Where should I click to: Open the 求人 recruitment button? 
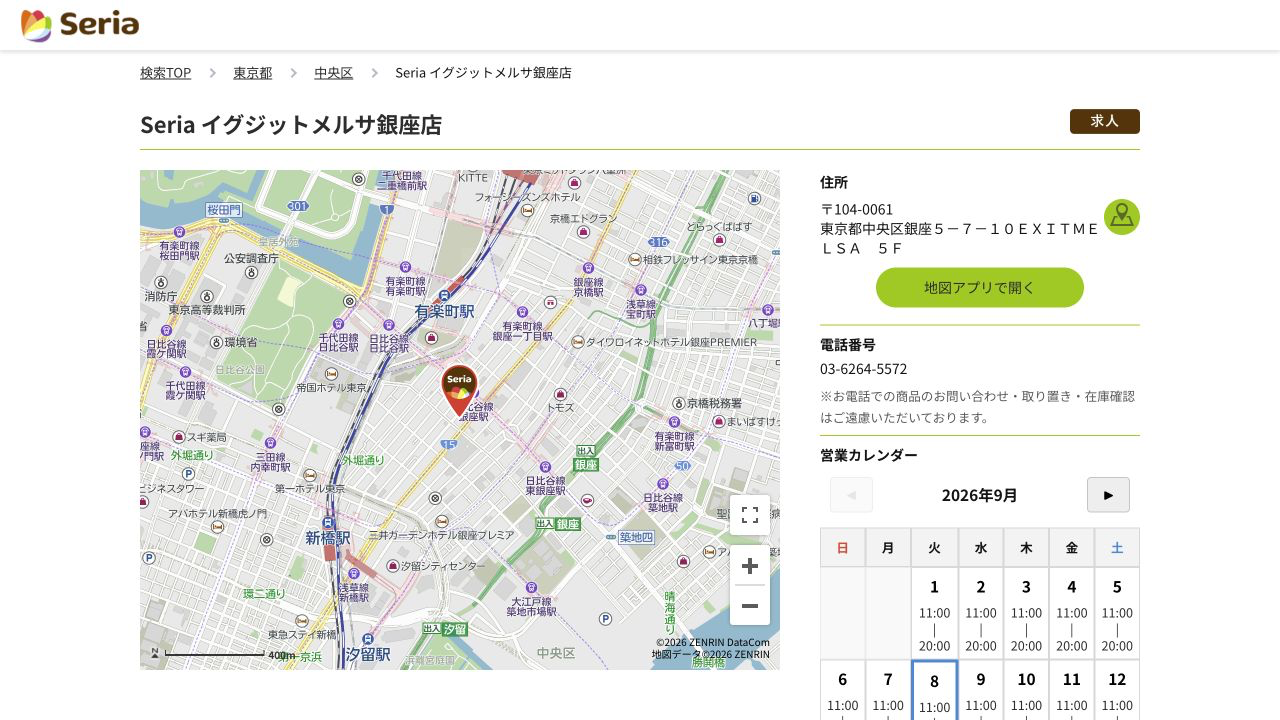point(1105,121)
